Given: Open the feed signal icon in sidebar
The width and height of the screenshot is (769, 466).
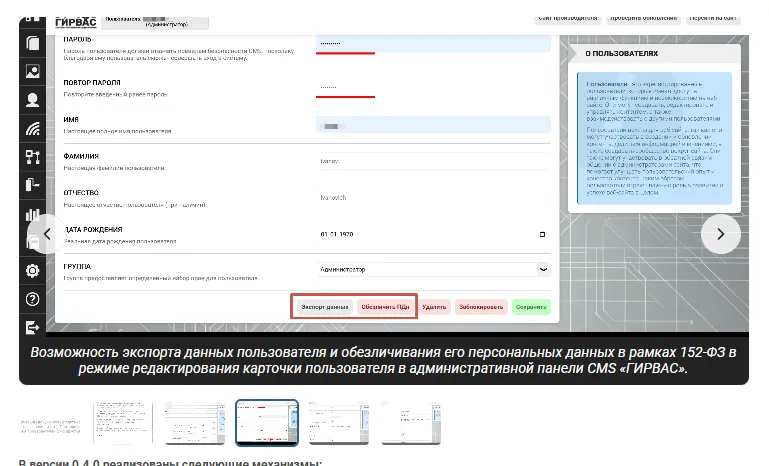Looking at the screenshot, I should tap(32, 129).
